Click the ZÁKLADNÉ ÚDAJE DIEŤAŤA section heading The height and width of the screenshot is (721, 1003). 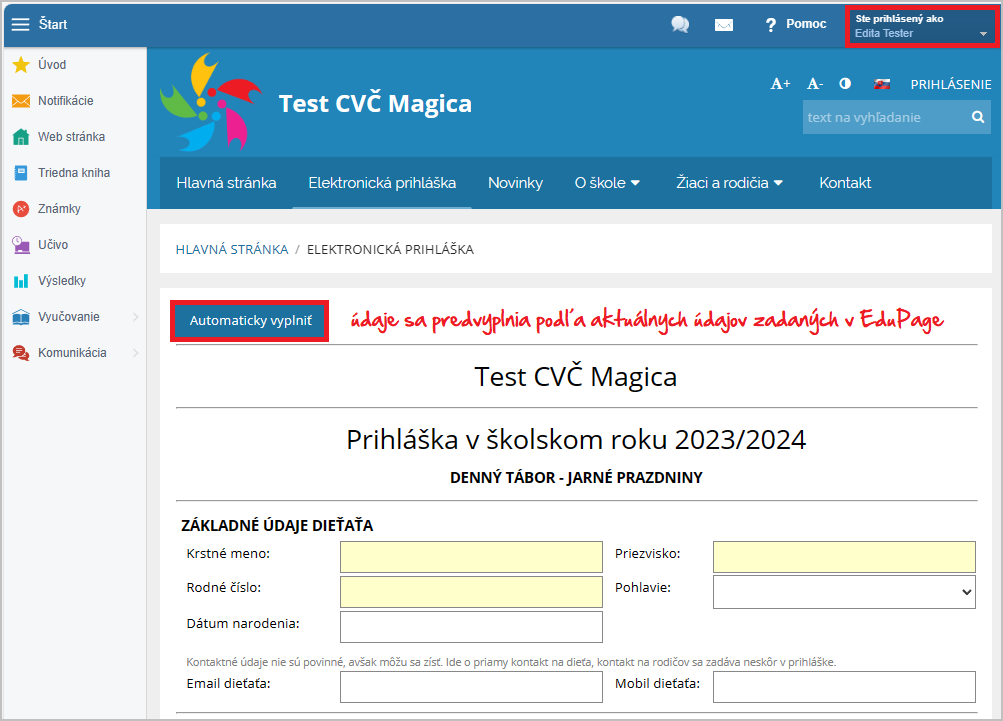click(277, 526)
